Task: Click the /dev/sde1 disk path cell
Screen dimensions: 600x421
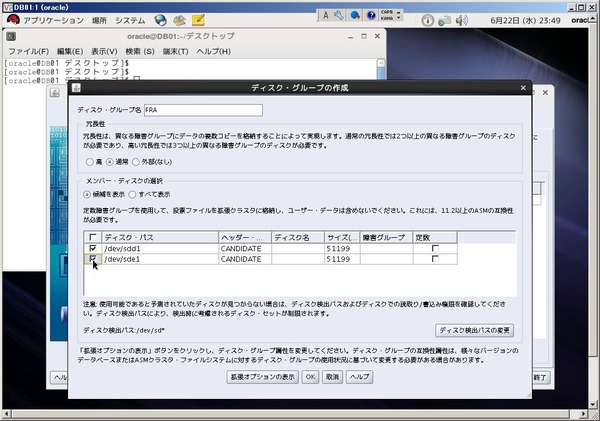Action: (x=160, y=259)
